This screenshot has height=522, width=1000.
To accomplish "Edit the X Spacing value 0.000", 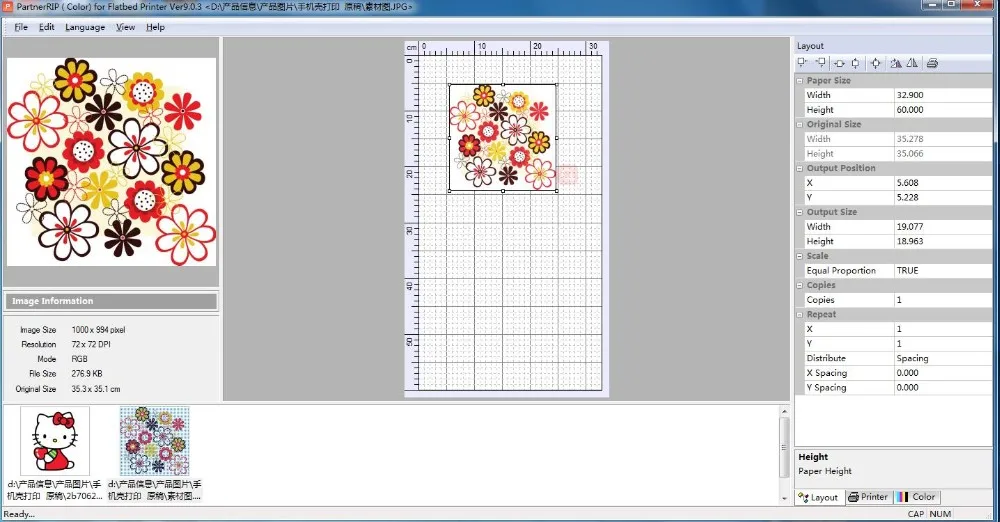I will tap(943, 373).
